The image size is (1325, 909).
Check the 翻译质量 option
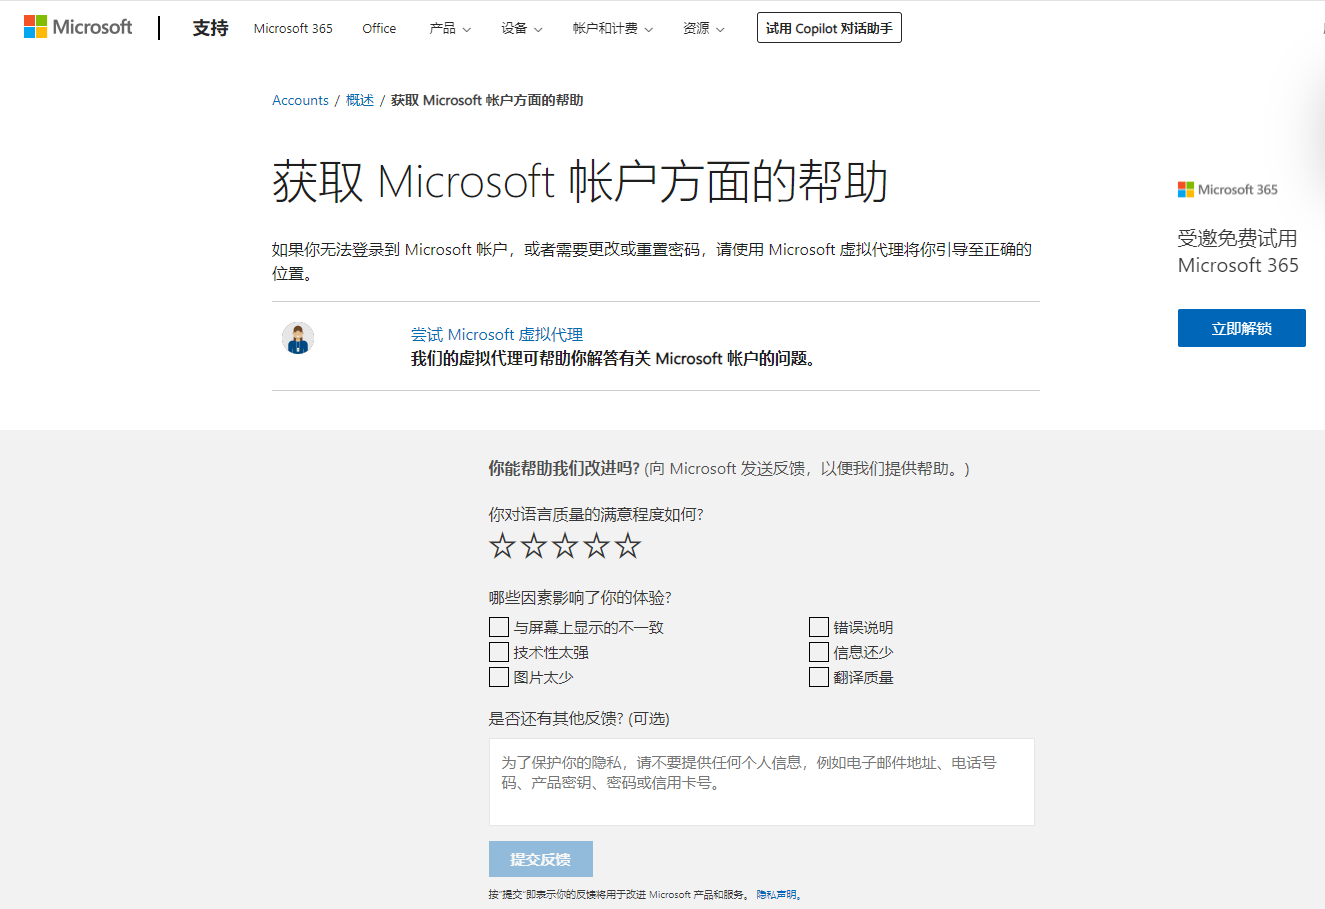[817, 676]
